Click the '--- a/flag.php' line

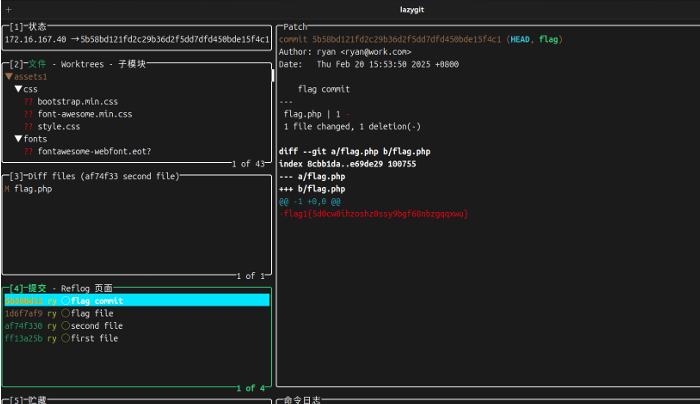tap(312, 176)
